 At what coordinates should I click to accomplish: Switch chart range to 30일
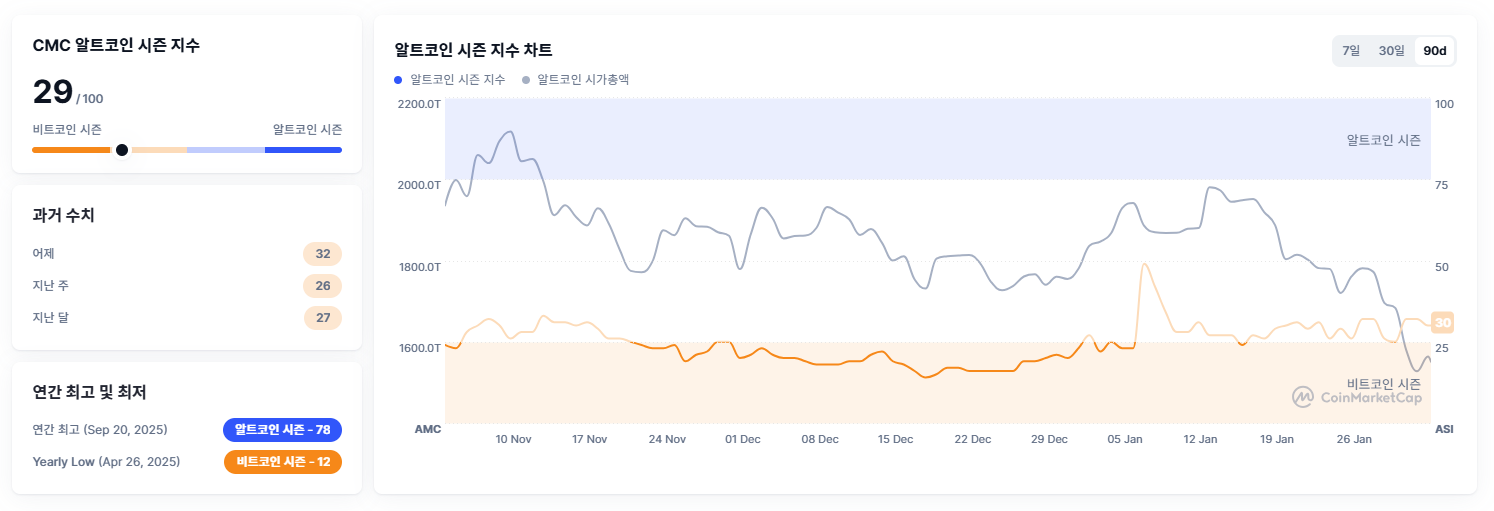1391,51
